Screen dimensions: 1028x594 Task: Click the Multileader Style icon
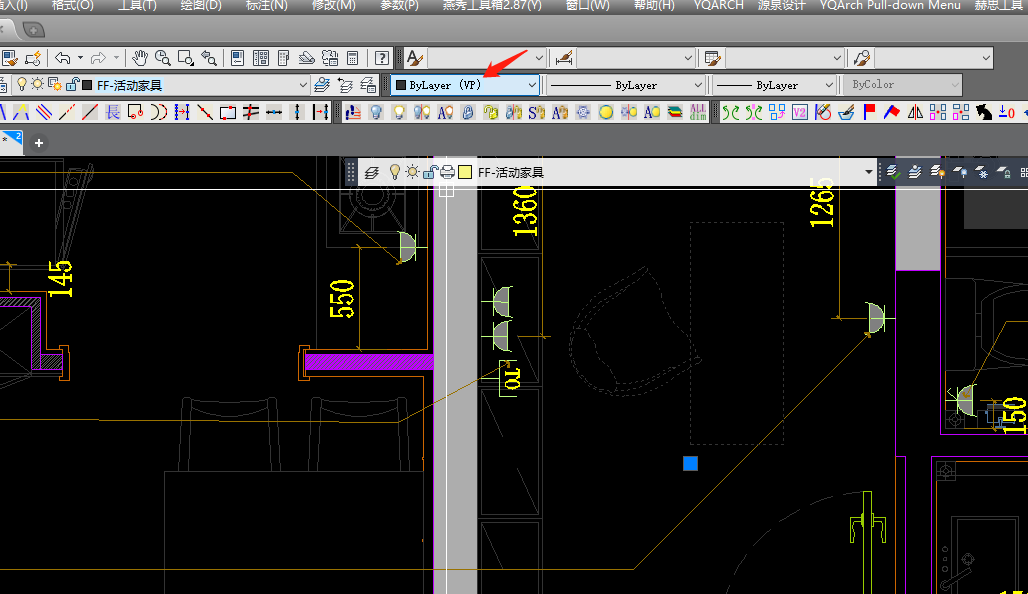(861, 58)
